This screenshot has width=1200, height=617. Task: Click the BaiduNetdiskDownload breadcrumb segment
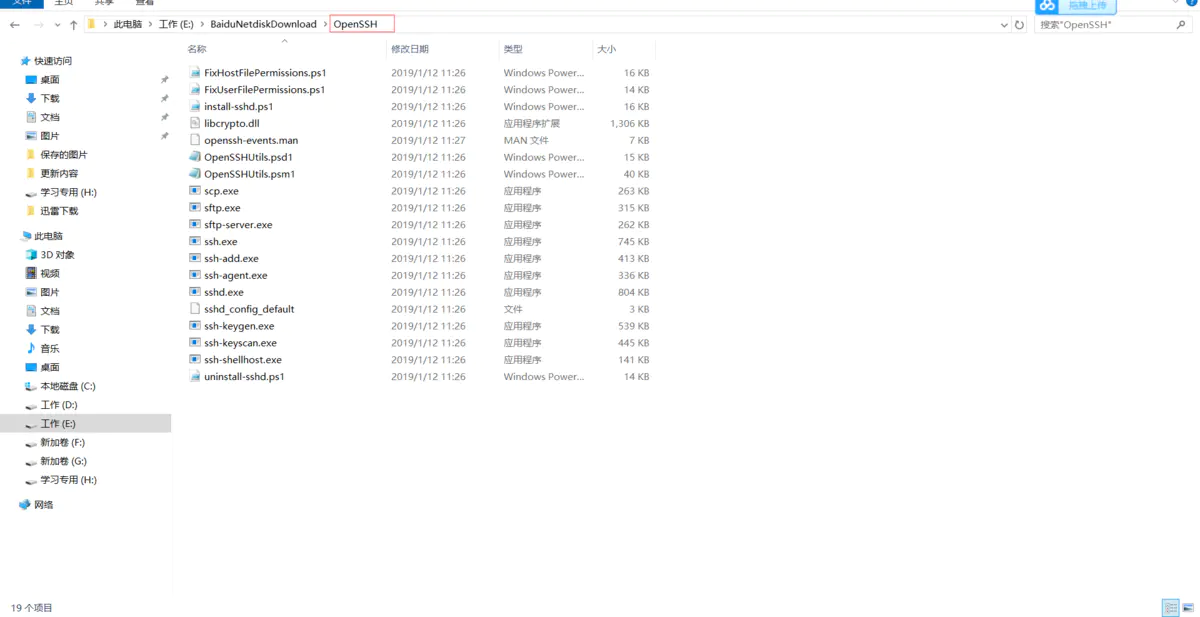(263, 24)
